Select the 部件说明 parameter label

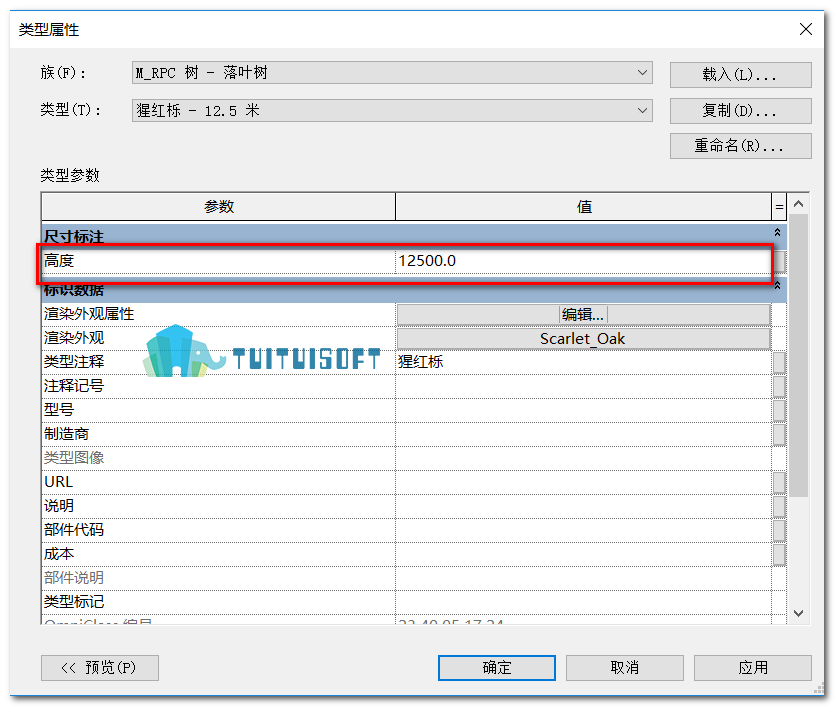(x=74, y=578)
